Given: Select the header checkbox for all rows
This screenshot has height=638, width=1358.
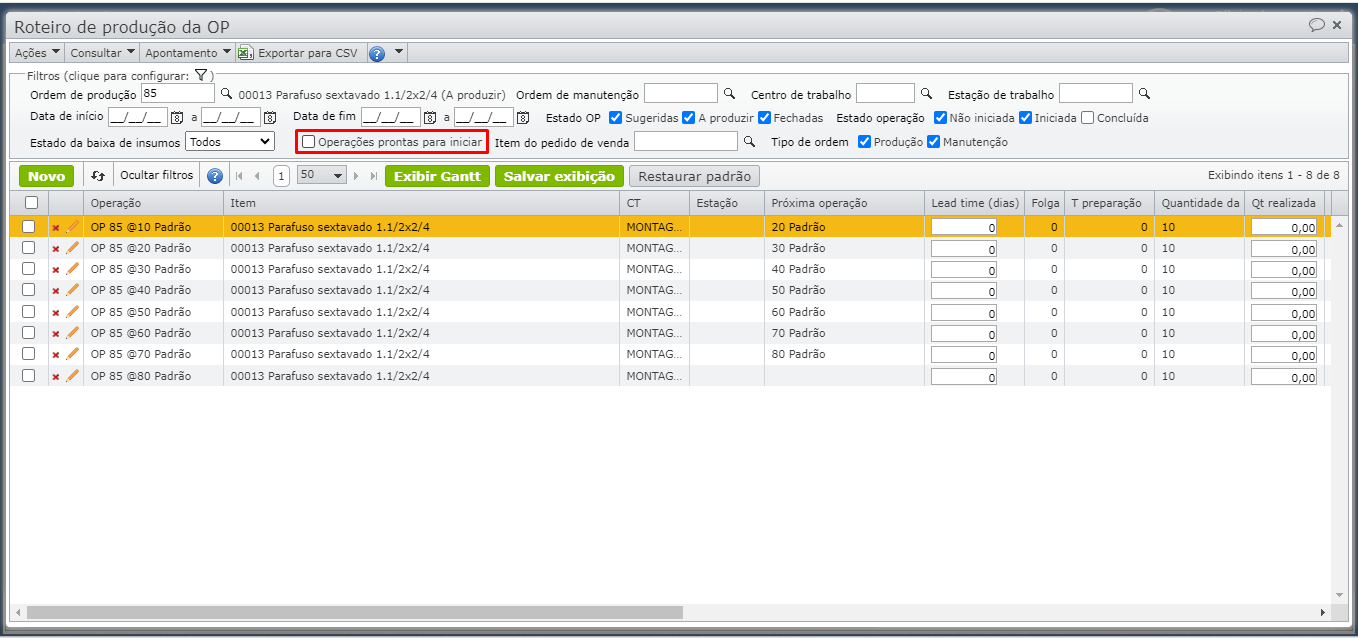Looking at the screenshot, I should (31, 202).
